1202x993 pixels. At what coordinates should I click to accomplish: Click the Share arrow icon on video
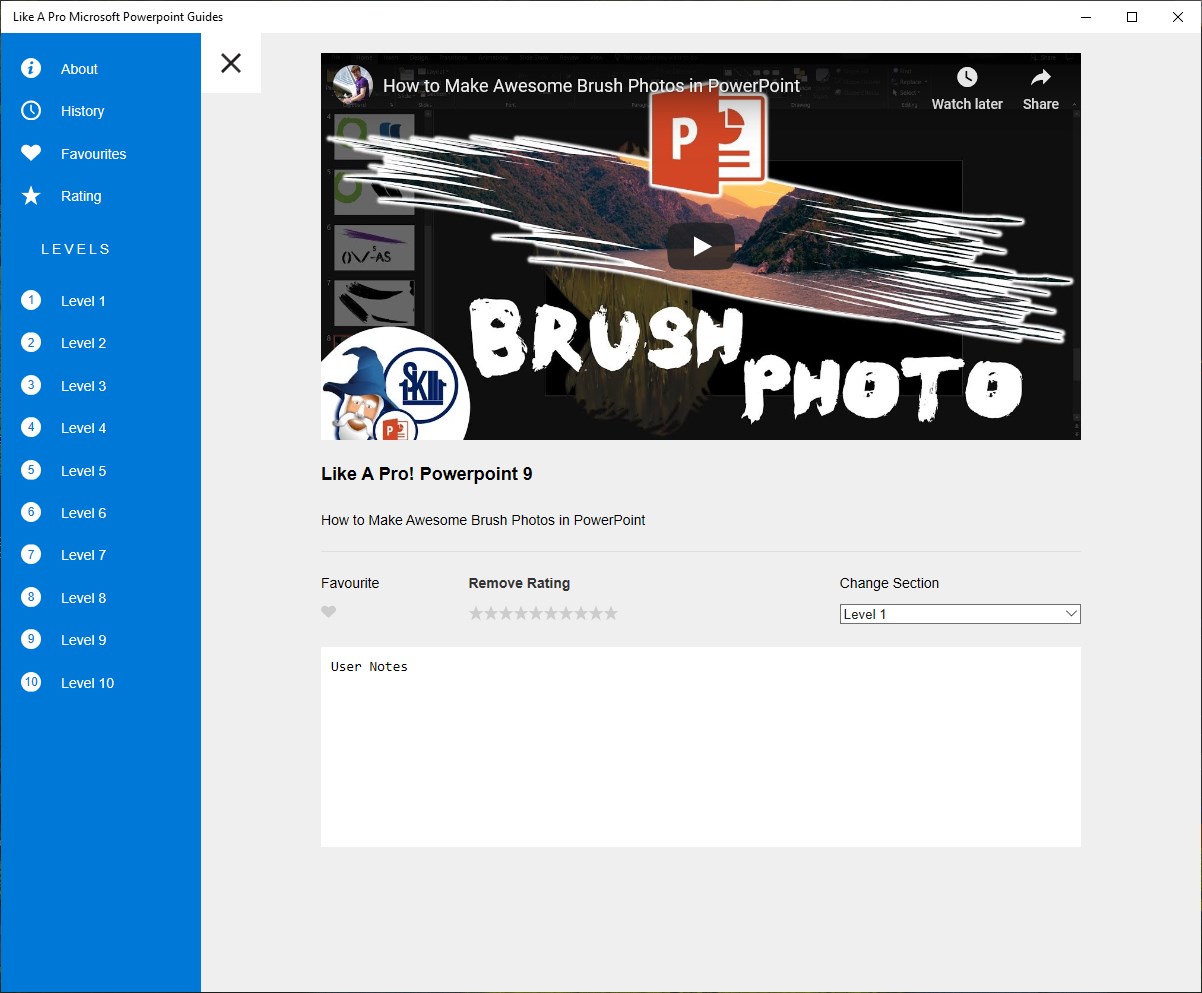(x=1041, y=78)
